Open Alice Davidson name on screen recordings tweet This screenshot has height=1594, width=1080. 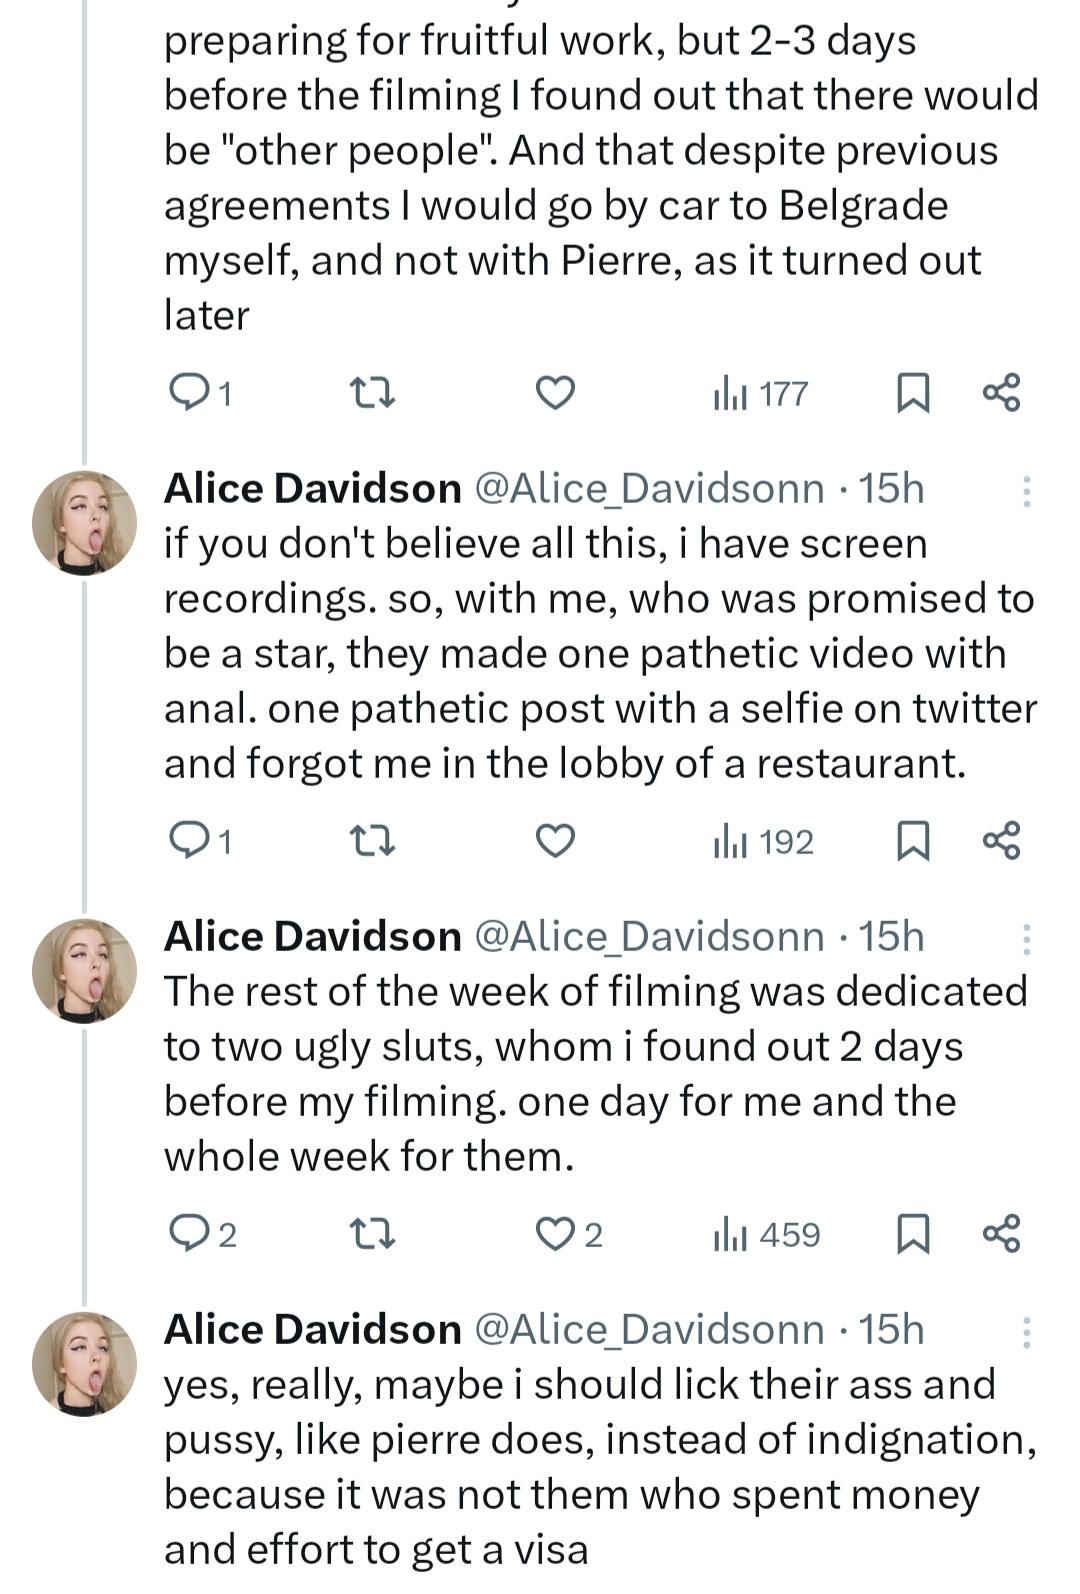(x=312, y=488)
